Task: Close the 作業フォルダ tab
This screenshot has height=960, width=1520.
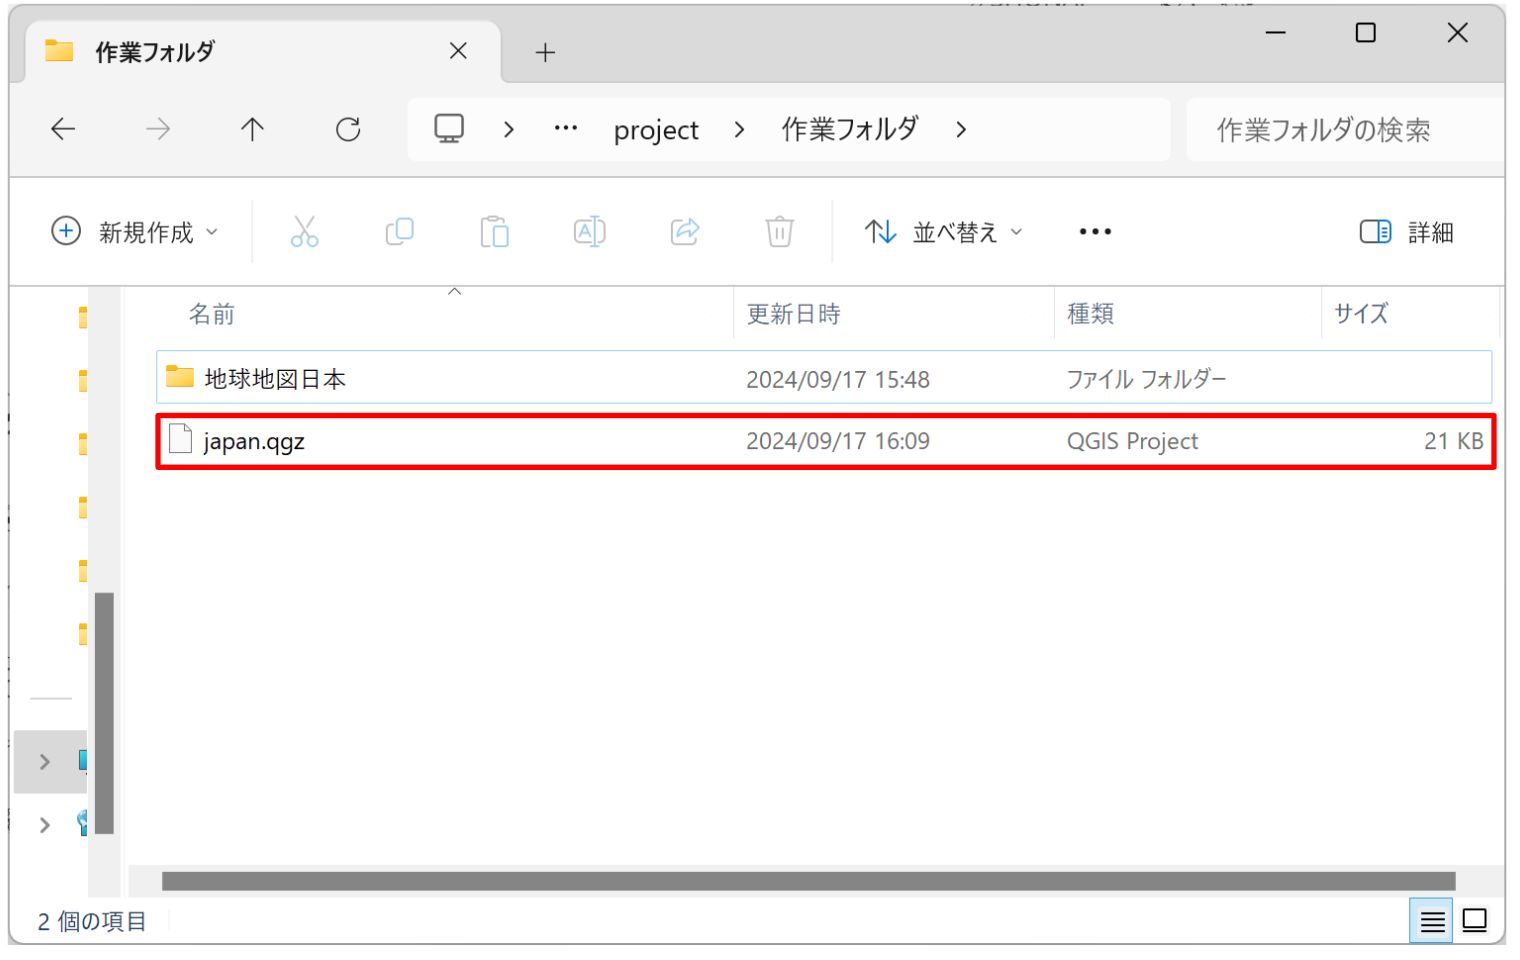Action: (x=458, y=51)
